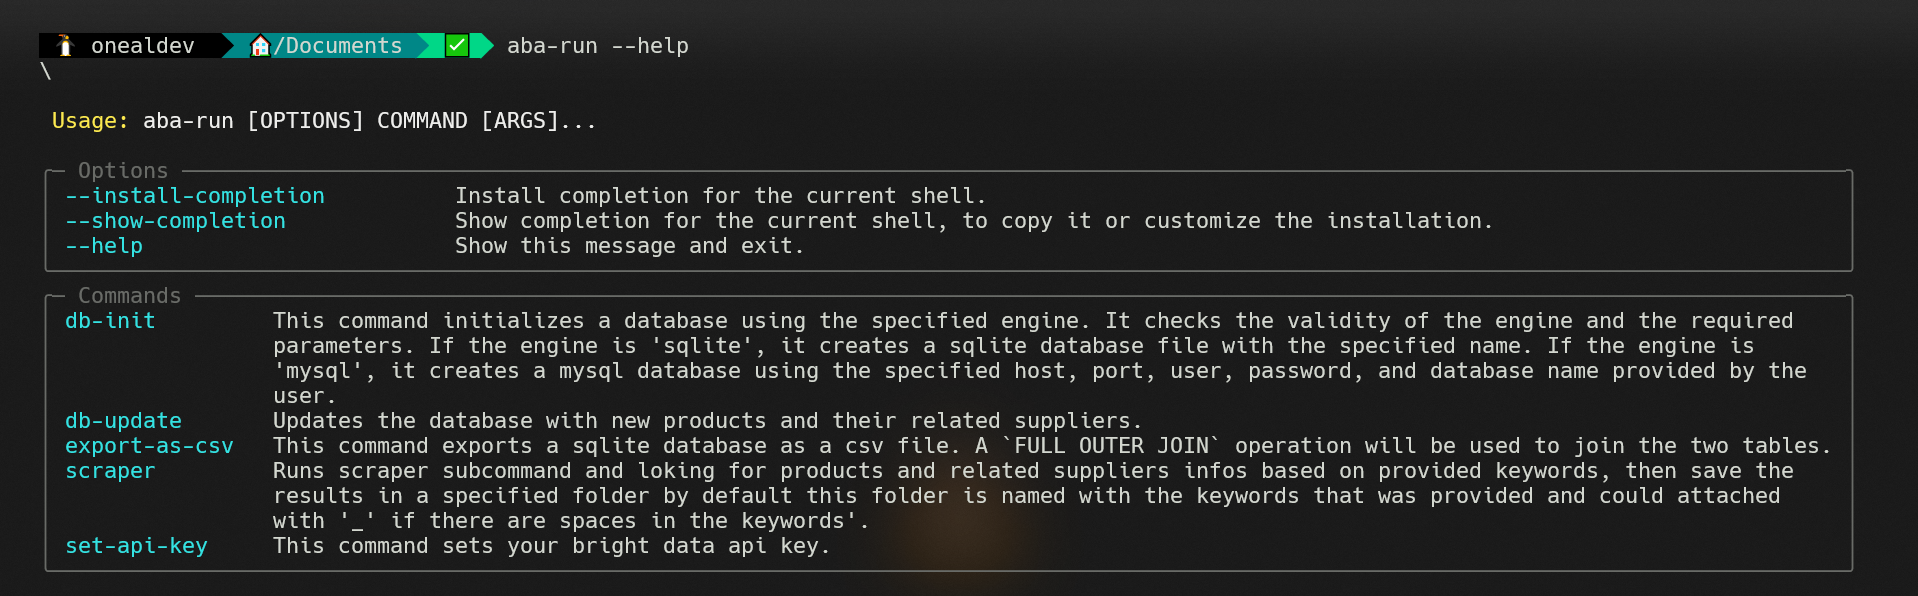The height and width of the screenshot is (596, 1918).
Task: Click the [OPTIONS] placeholder in the usage line
Action: click(x=305, y=121)
